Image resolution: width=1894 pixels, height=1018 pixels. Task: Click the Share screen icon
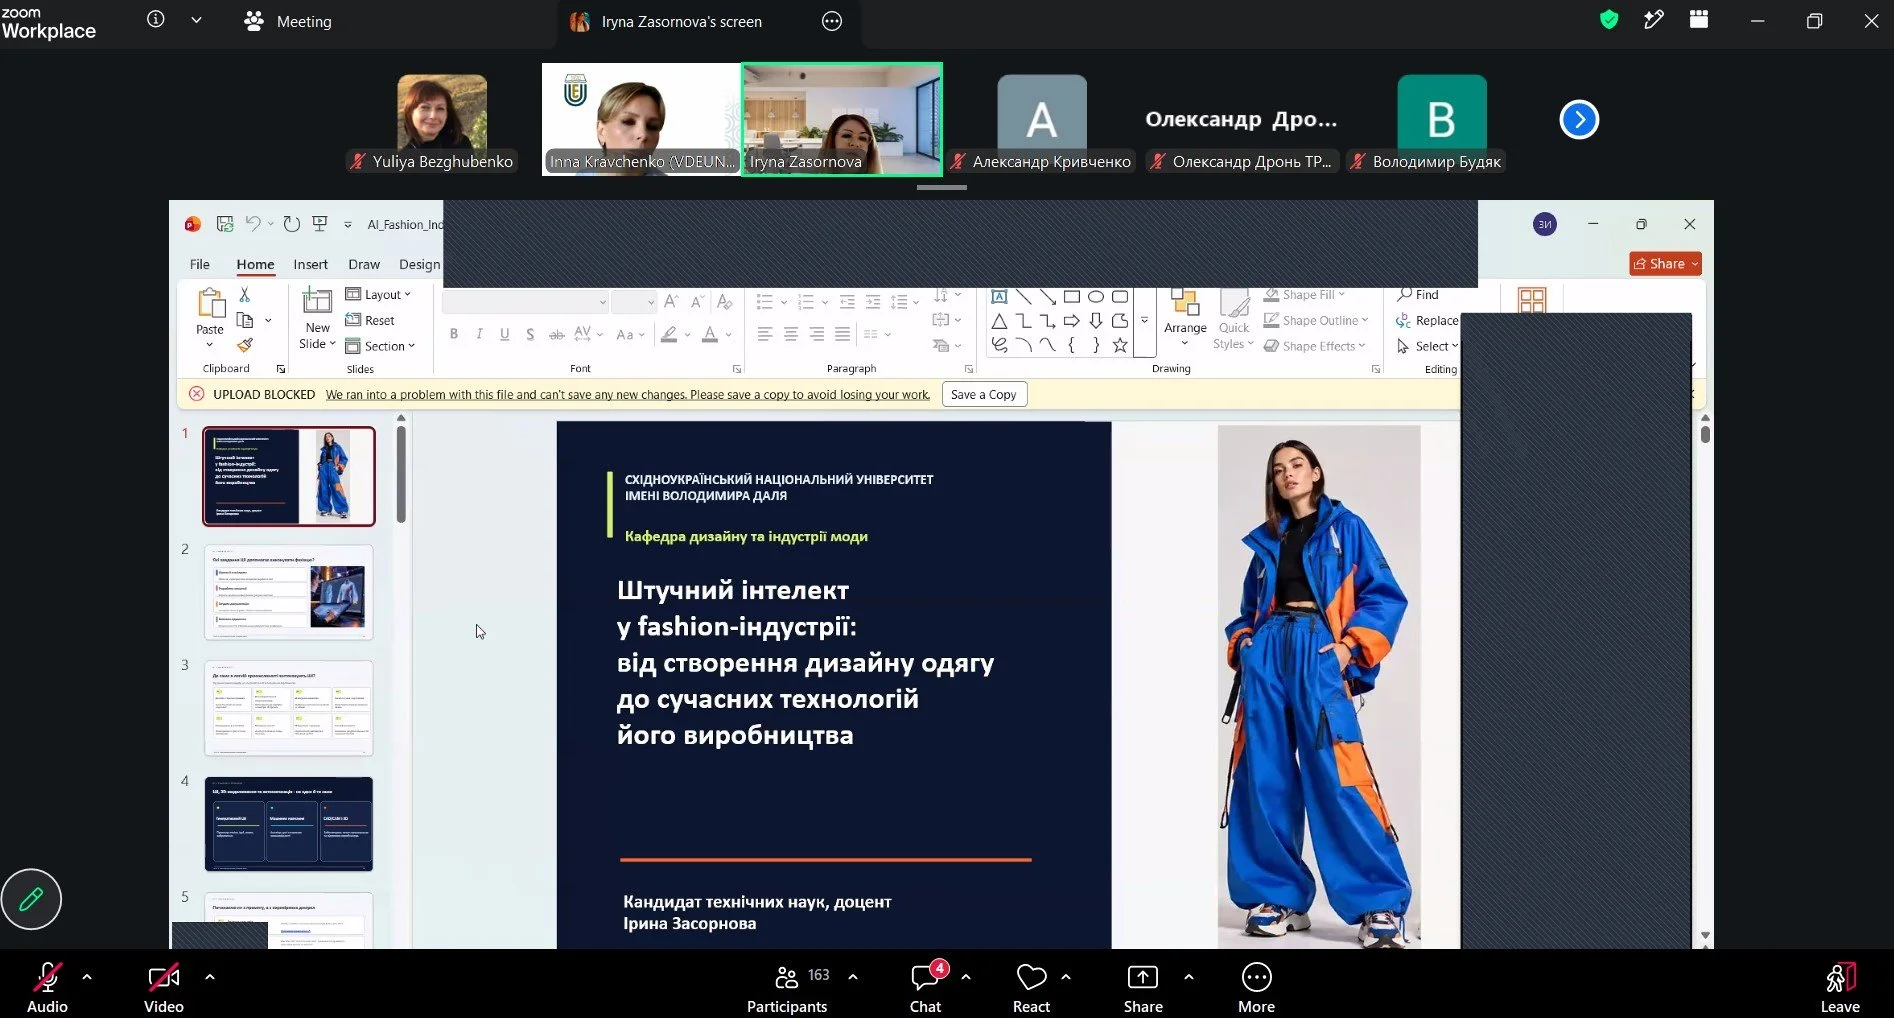[x=1142, y=977]
